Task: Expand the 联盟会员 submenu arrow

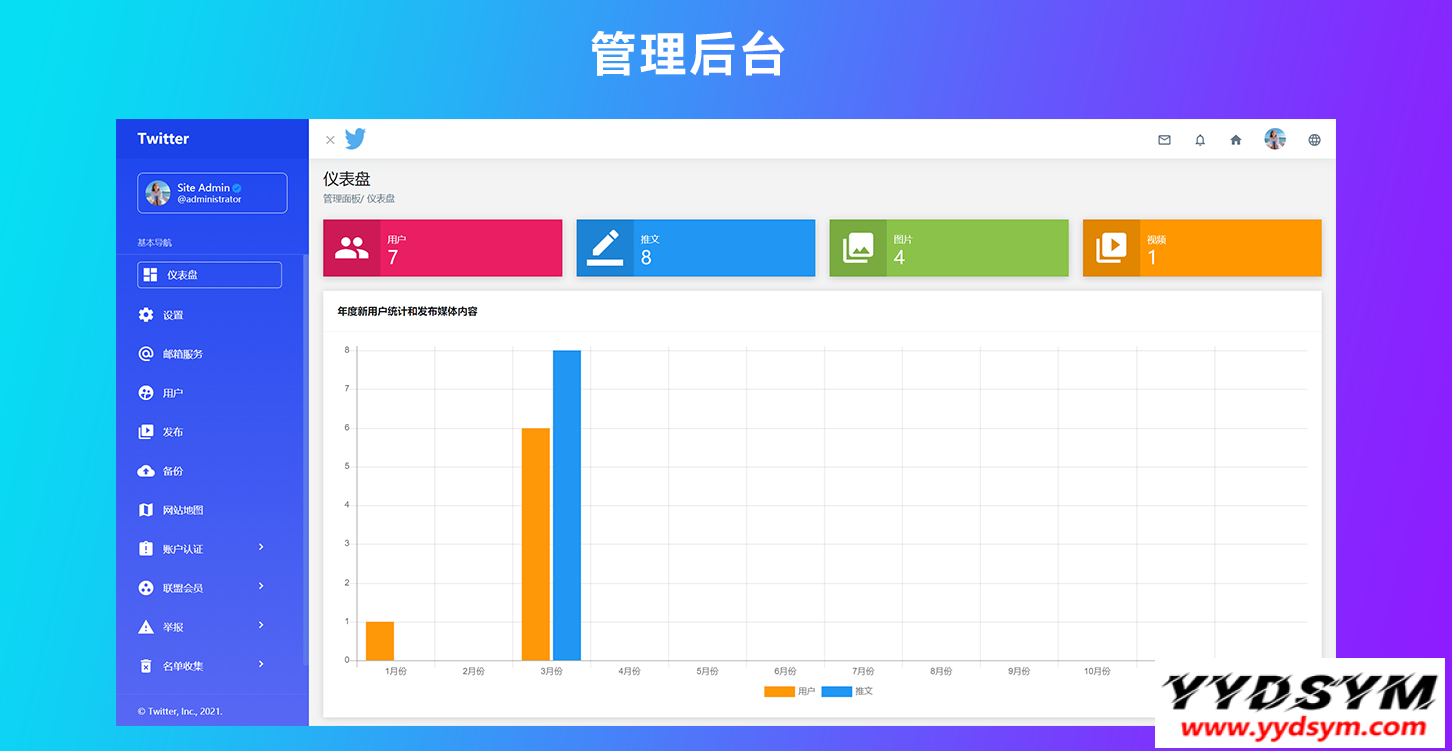Action: pos(261,586)
